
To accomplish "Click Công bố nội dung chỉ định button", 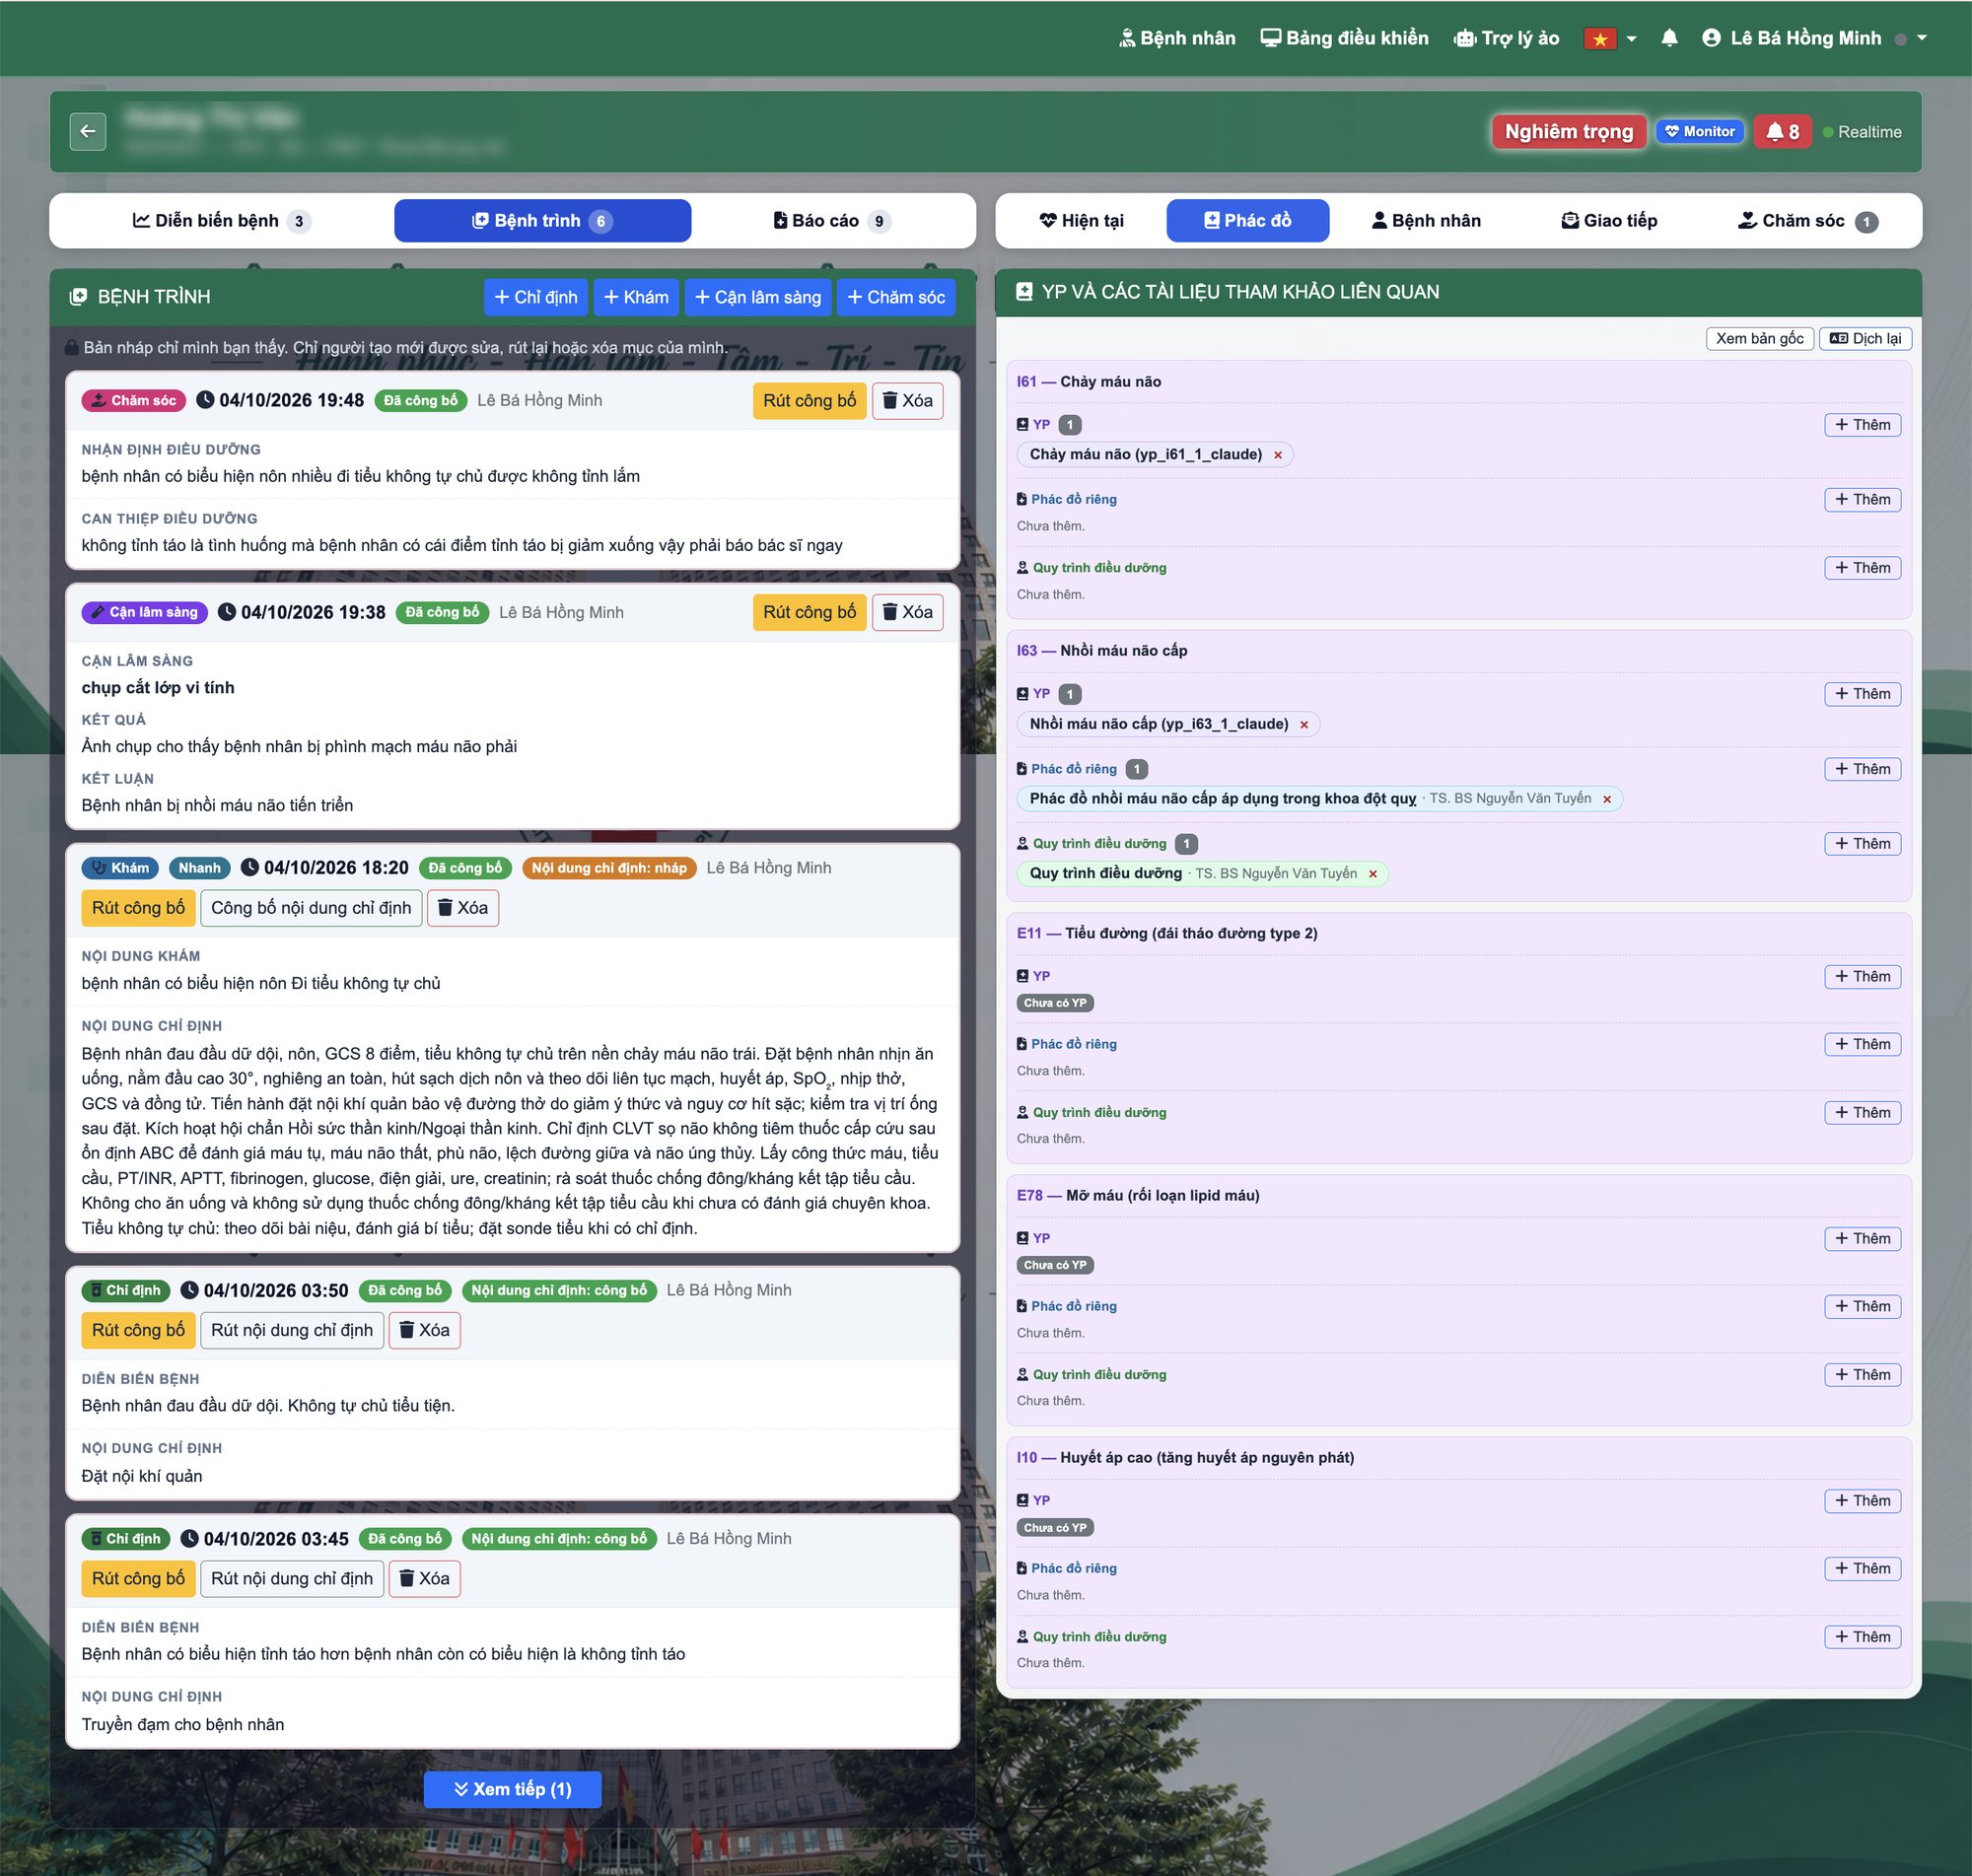I will [311, 908].
